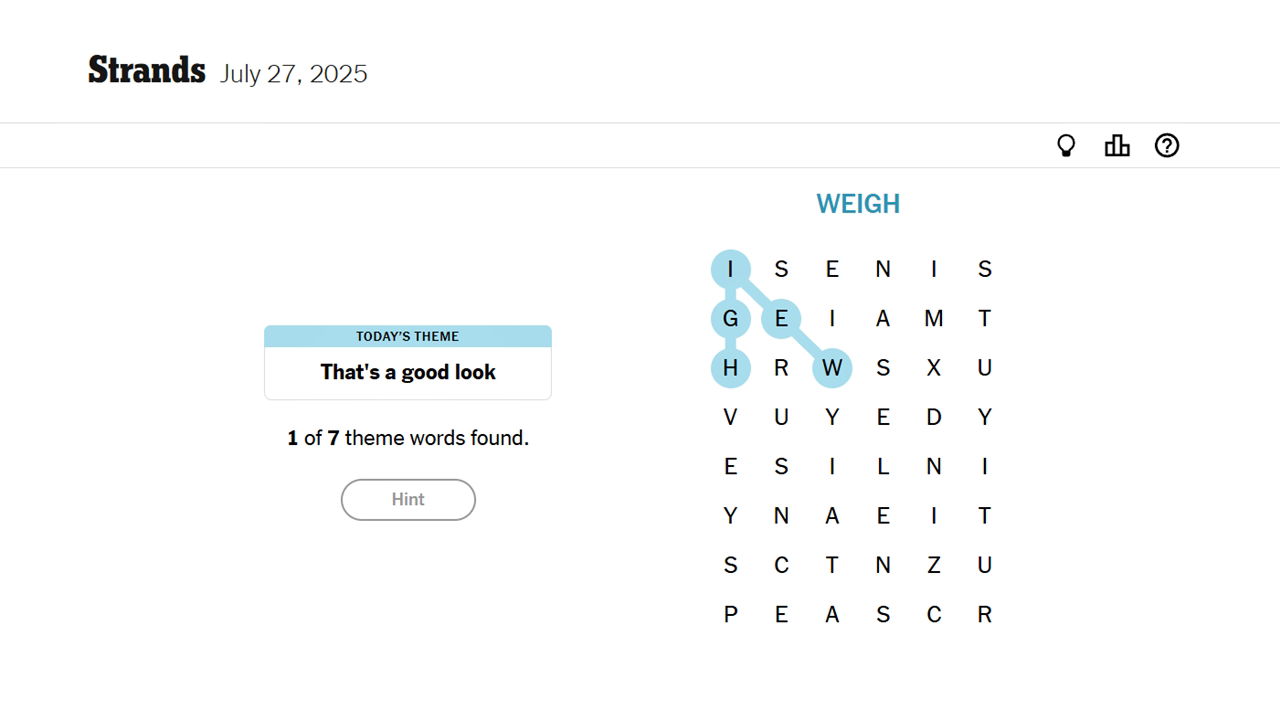Select the highlighted letter E in the WEIGH path

click(x=781, y=319)
